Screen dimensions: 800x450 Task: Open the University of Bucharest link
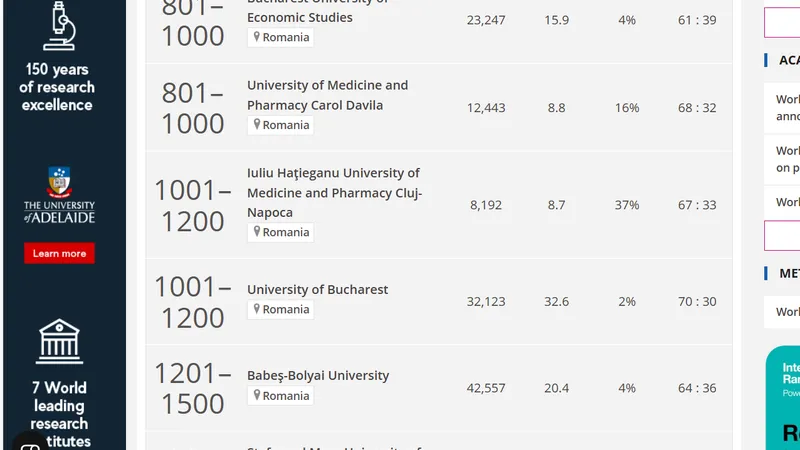317,289
